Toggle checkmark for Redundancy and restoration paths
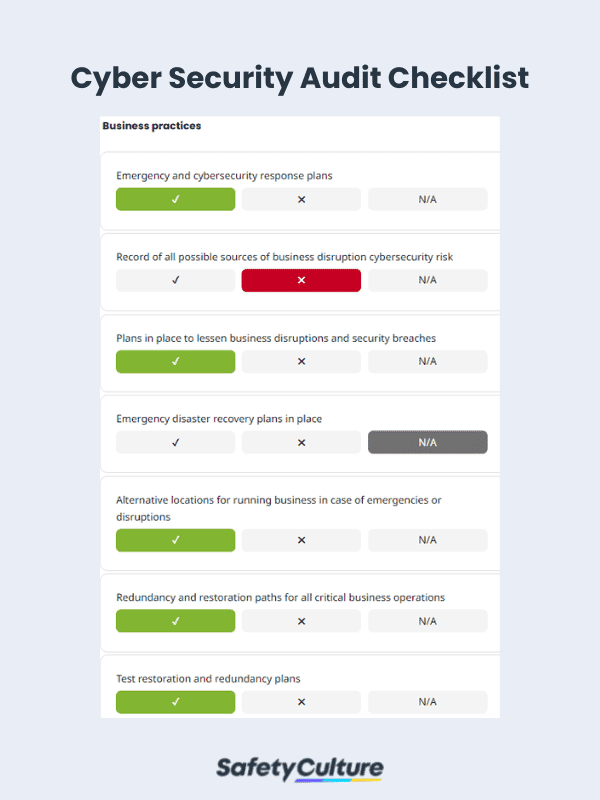600x800 pixels. point(175,621)
